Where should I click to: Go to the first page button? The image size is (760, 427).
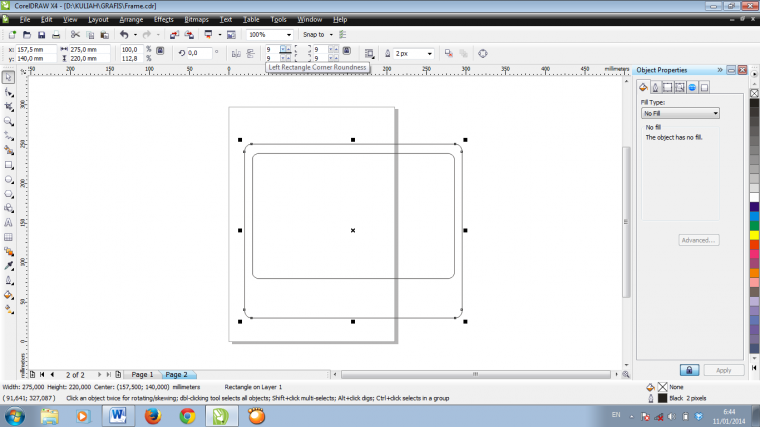42,375
